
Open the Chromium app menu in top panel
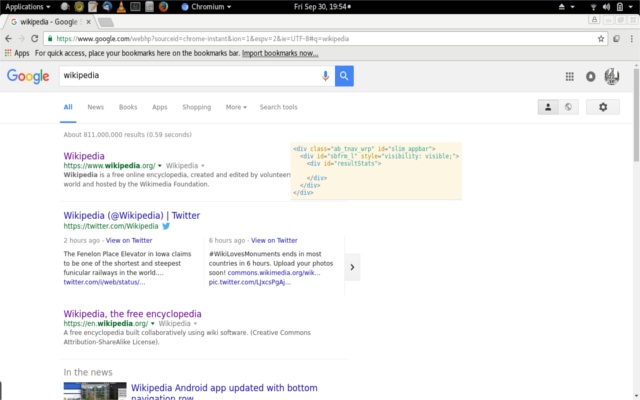[x=206, y=7]
